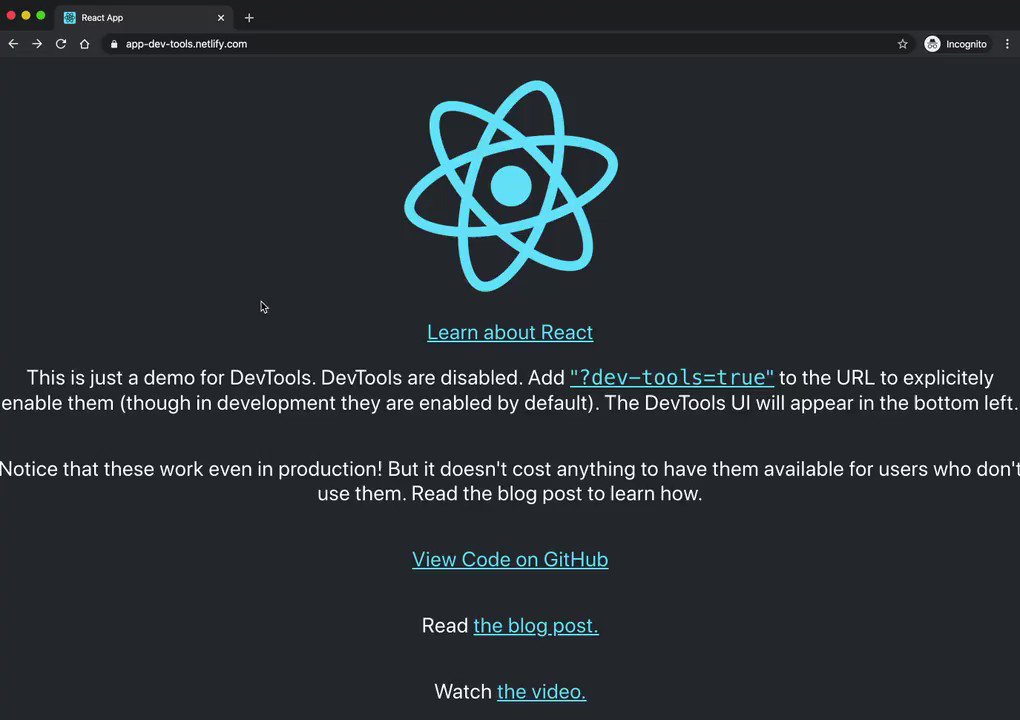
Task: Open the Learn about React link
Action: pyautogui.click(x=510, y=332)
